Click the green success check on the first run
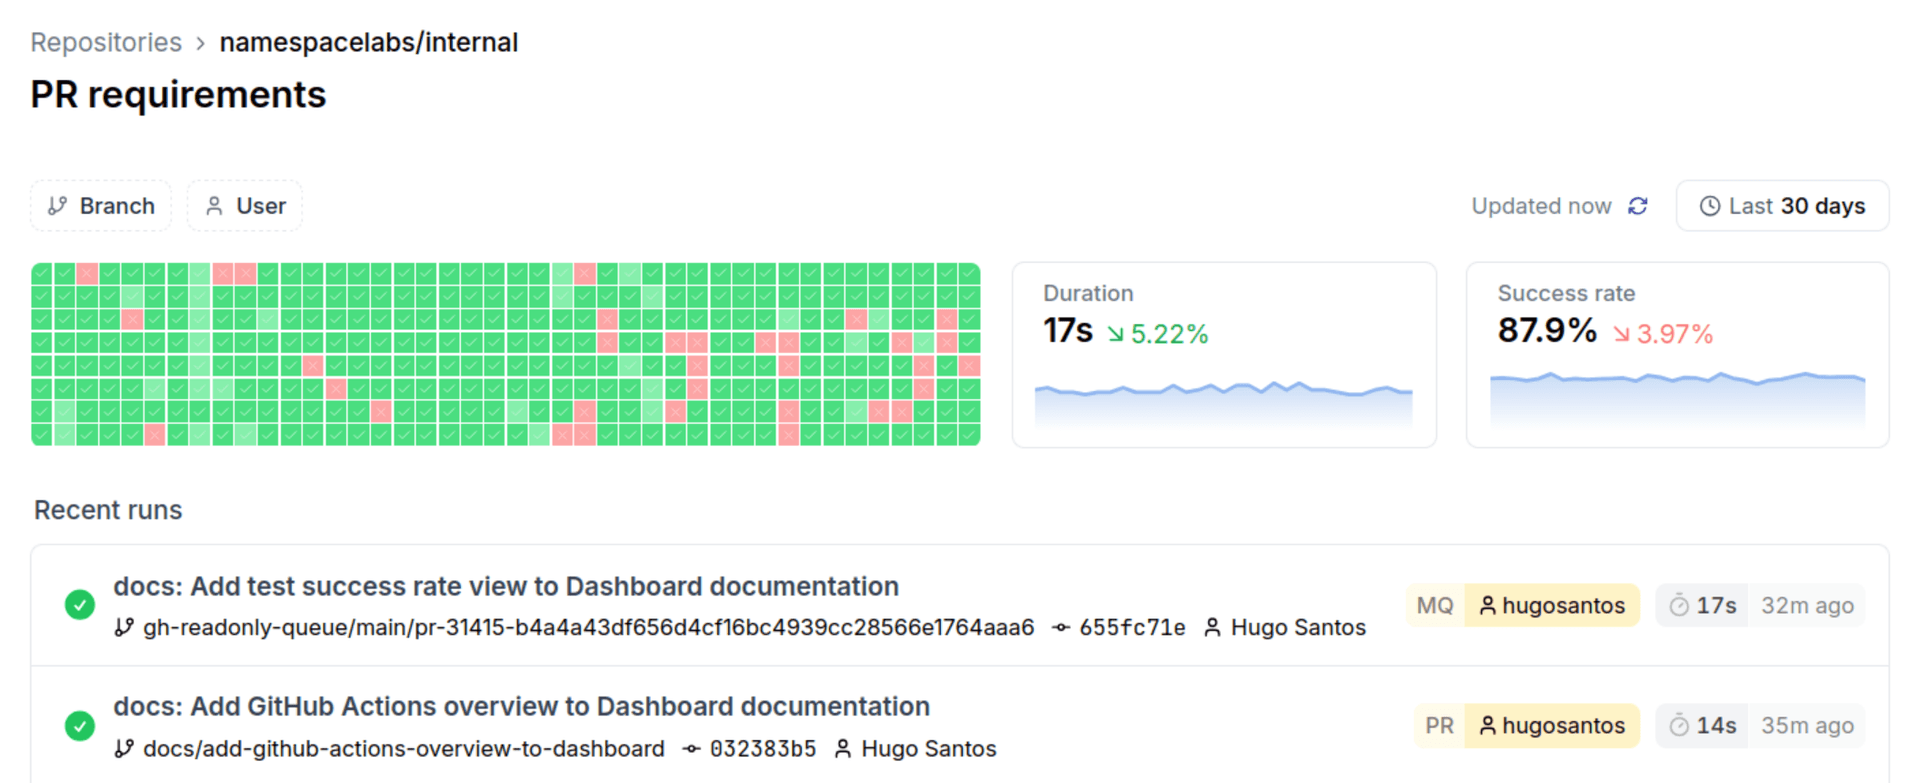 pos(79,605)
